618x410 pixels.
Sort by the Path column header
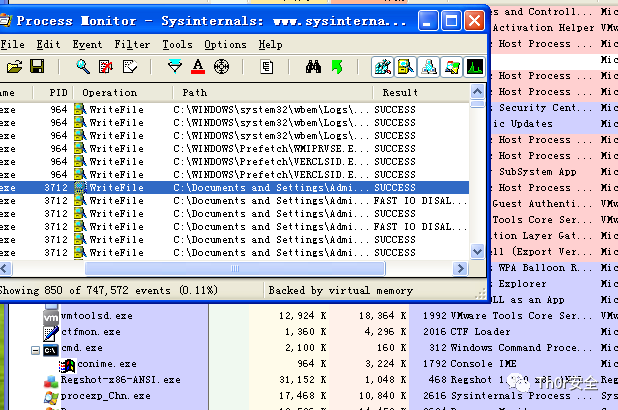coord(273,93)
